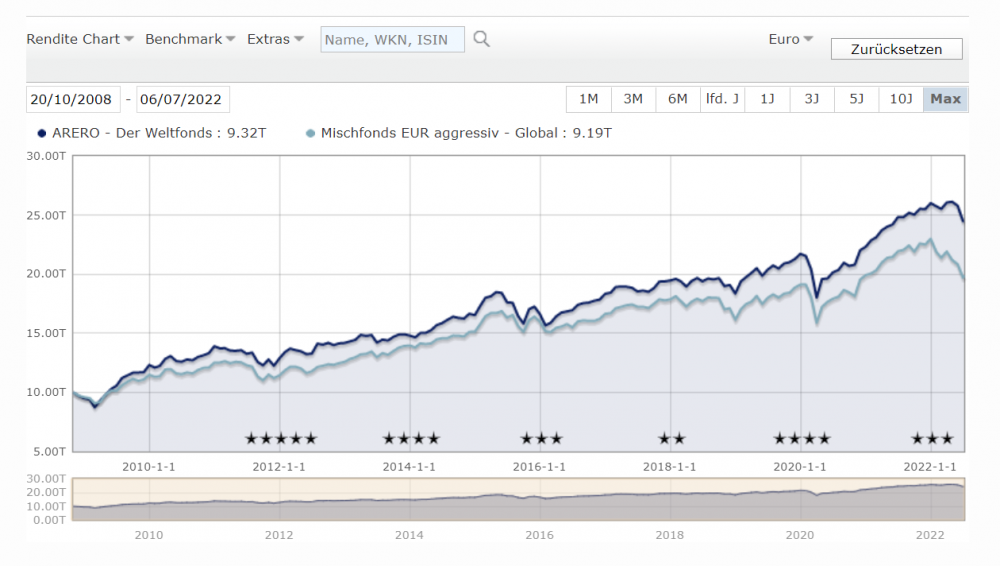Click the 2010-1-1 axis label
Screen dimensions: 1000x566
[x=149, y=467]
